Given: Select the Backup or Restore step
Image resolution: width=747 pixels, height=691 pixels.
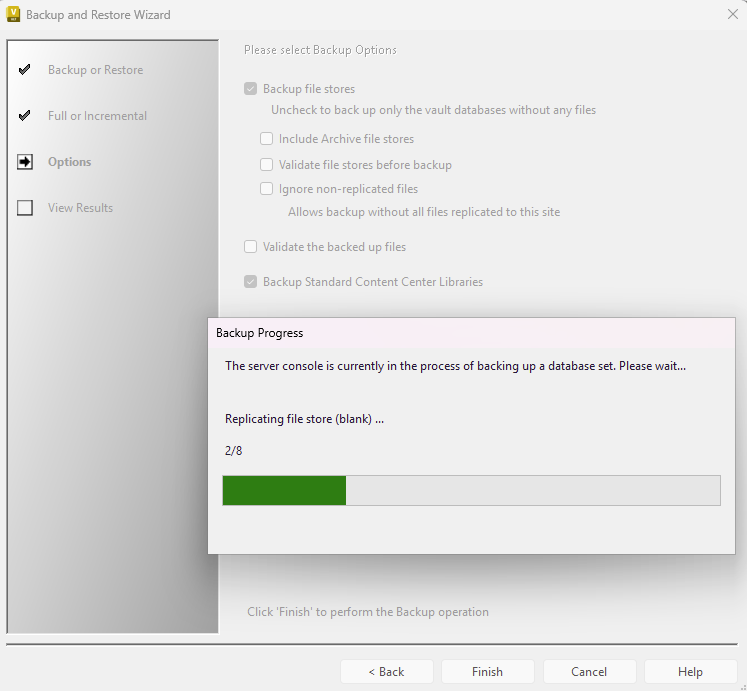Looking at the screenshot, I should pyautogui.click(x=95, y=70).
